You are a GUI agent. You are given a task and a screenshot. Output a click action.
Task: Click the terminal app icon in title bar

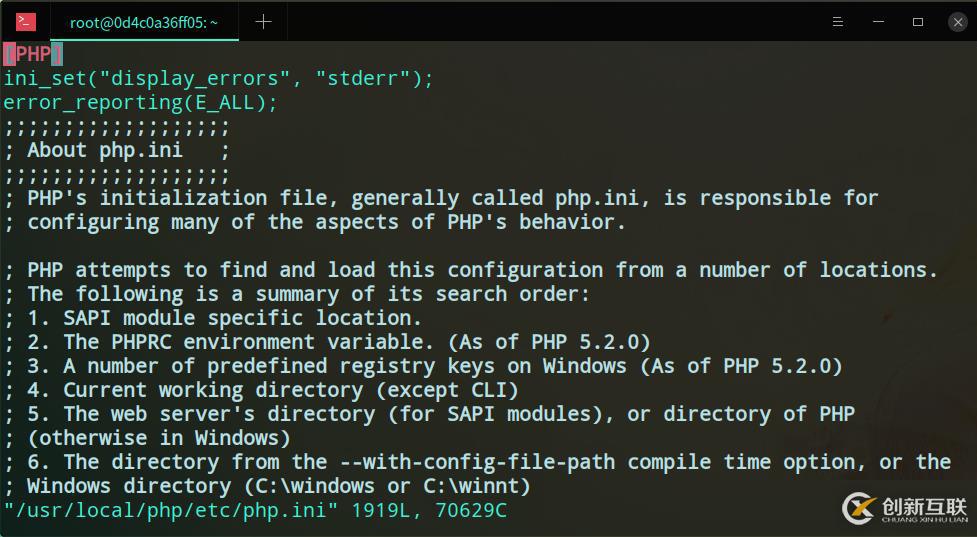click(26, 21)
